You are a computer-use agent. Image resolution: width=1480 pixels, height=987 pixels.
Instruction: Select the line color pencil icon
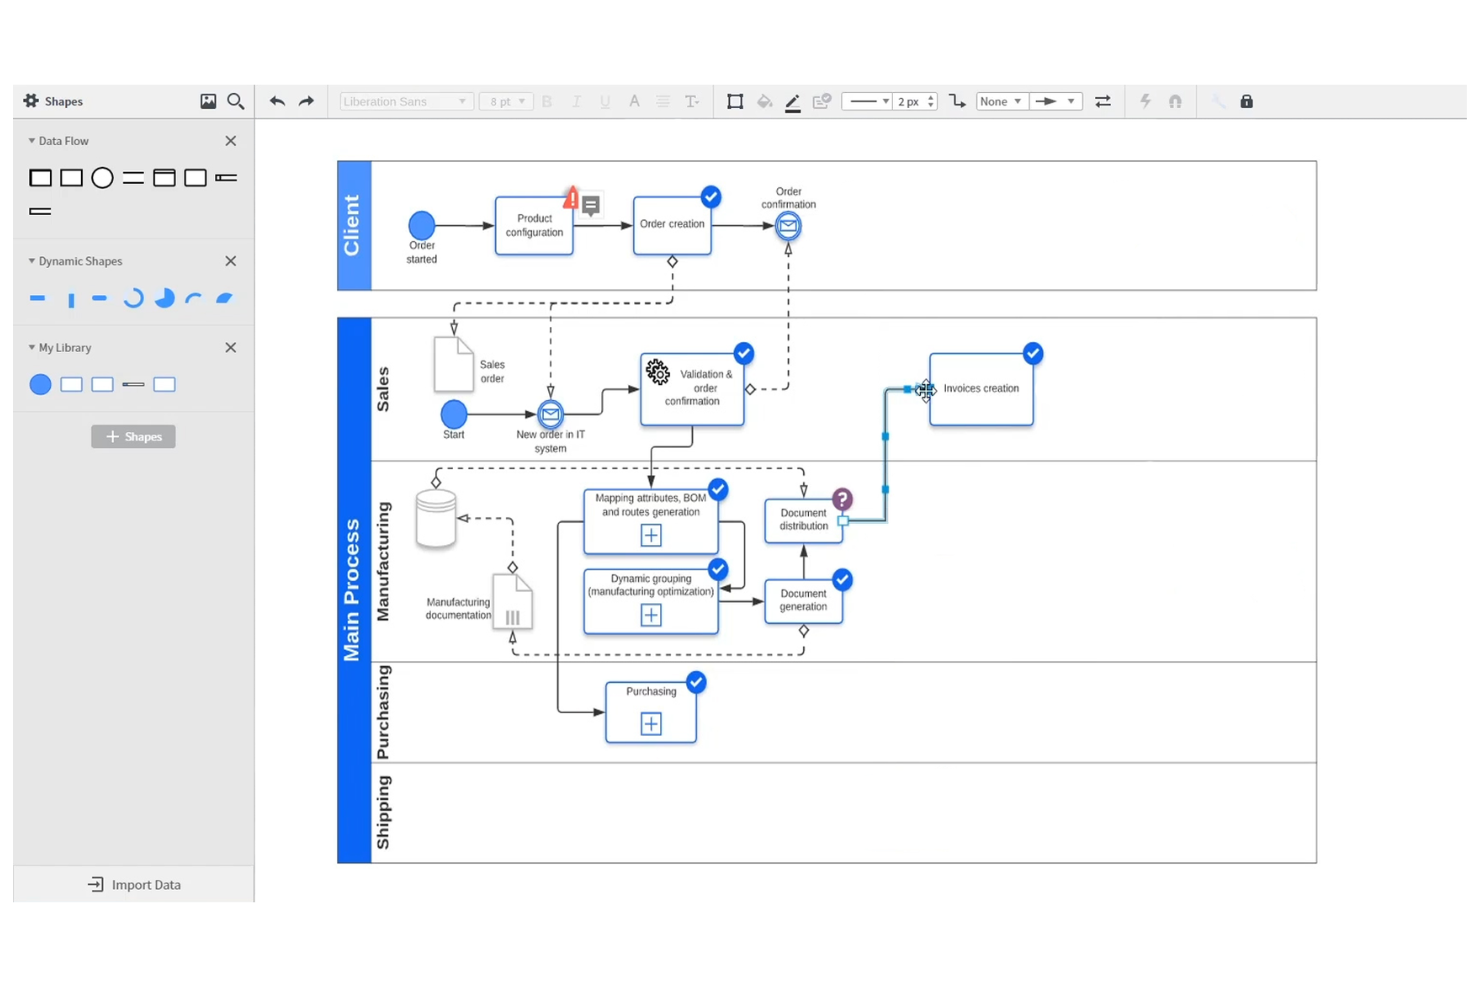[x=792, y=101]
